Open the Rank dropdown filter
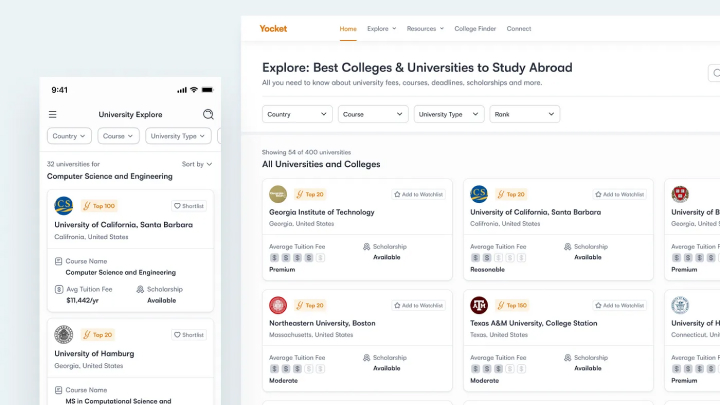This screenshot has height=405, width=720. (525, 114)
